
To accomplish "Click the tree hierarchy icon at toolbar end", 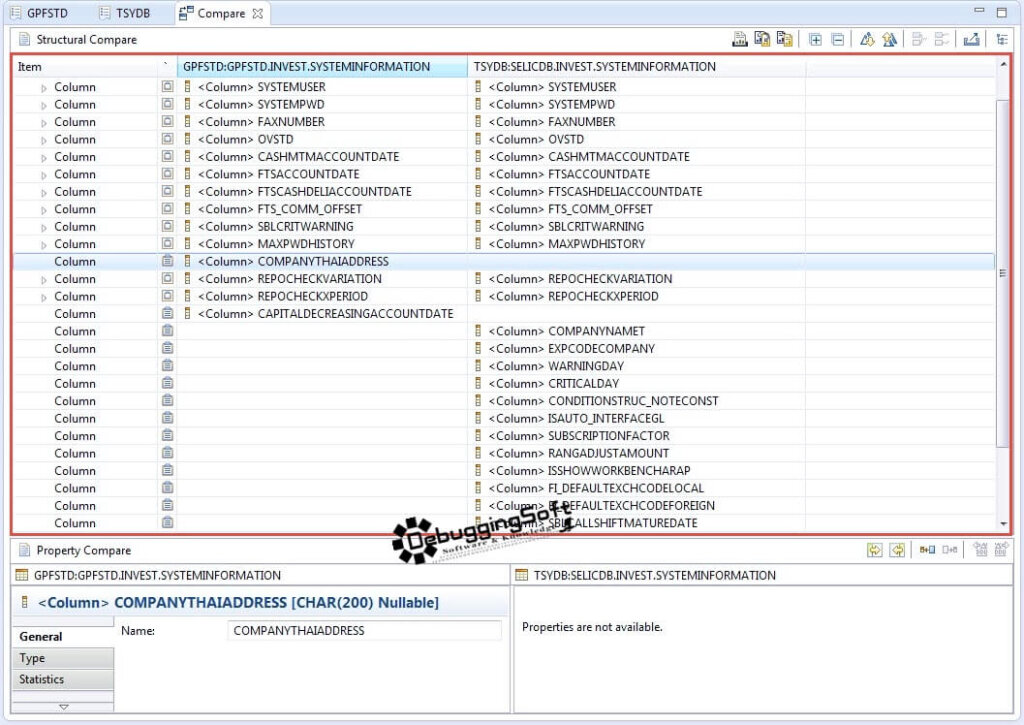I will click(x=1001, y=40).
